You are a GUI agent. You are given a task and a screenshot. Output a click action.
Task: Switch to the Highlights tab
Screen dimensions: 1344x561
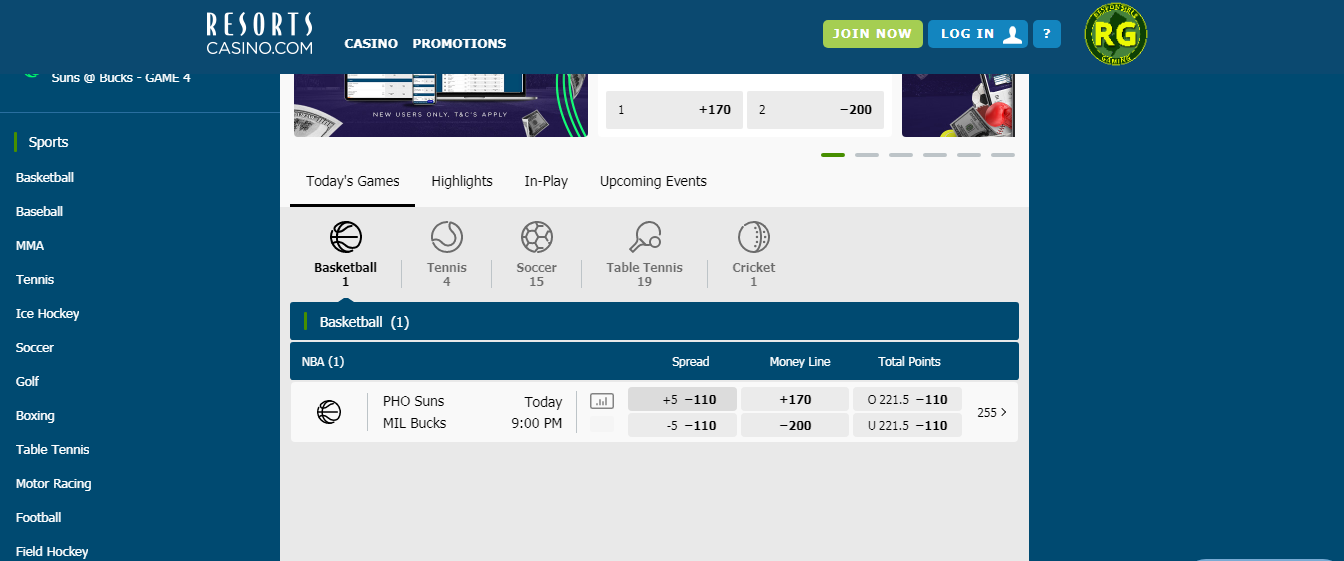pyautogui.click(x=462, y=182)
